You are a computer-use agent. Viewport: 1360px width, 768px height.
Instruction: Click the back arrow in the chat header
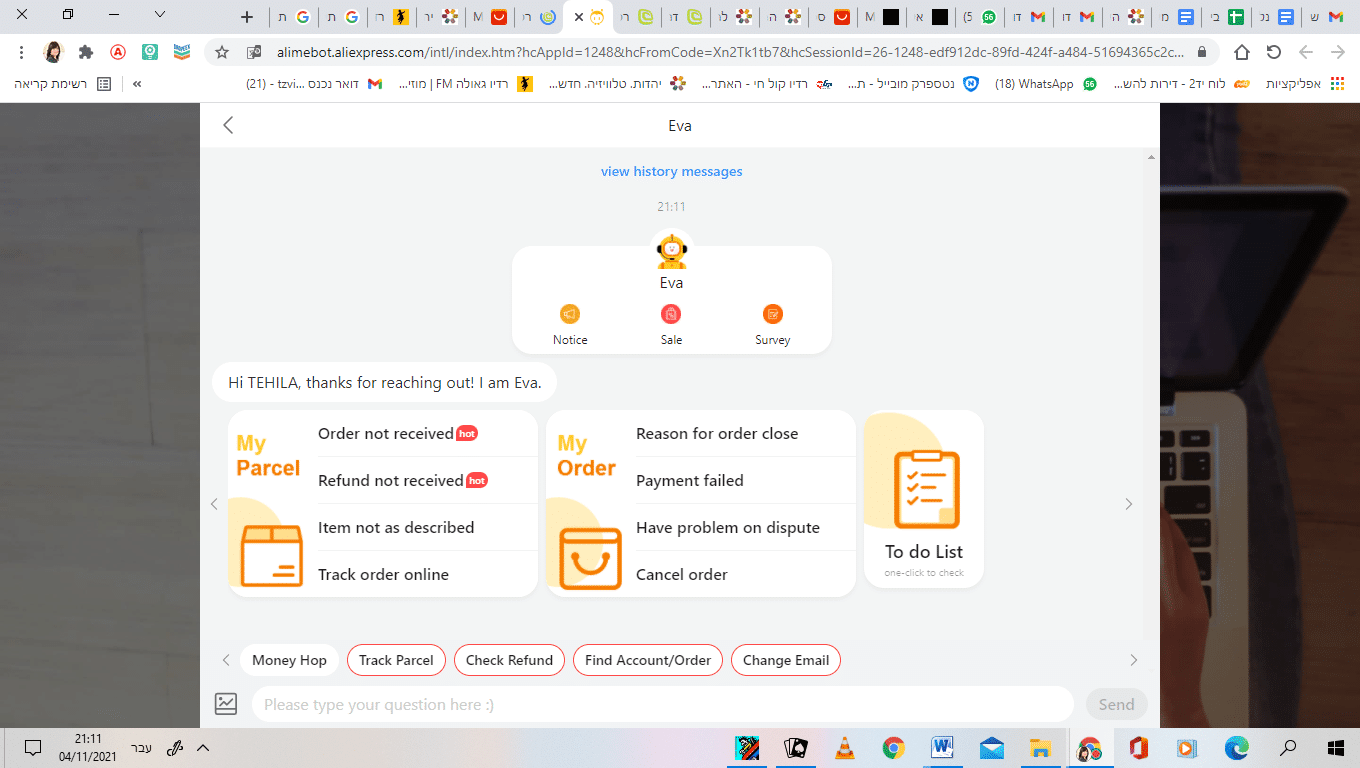pos(228,125)
